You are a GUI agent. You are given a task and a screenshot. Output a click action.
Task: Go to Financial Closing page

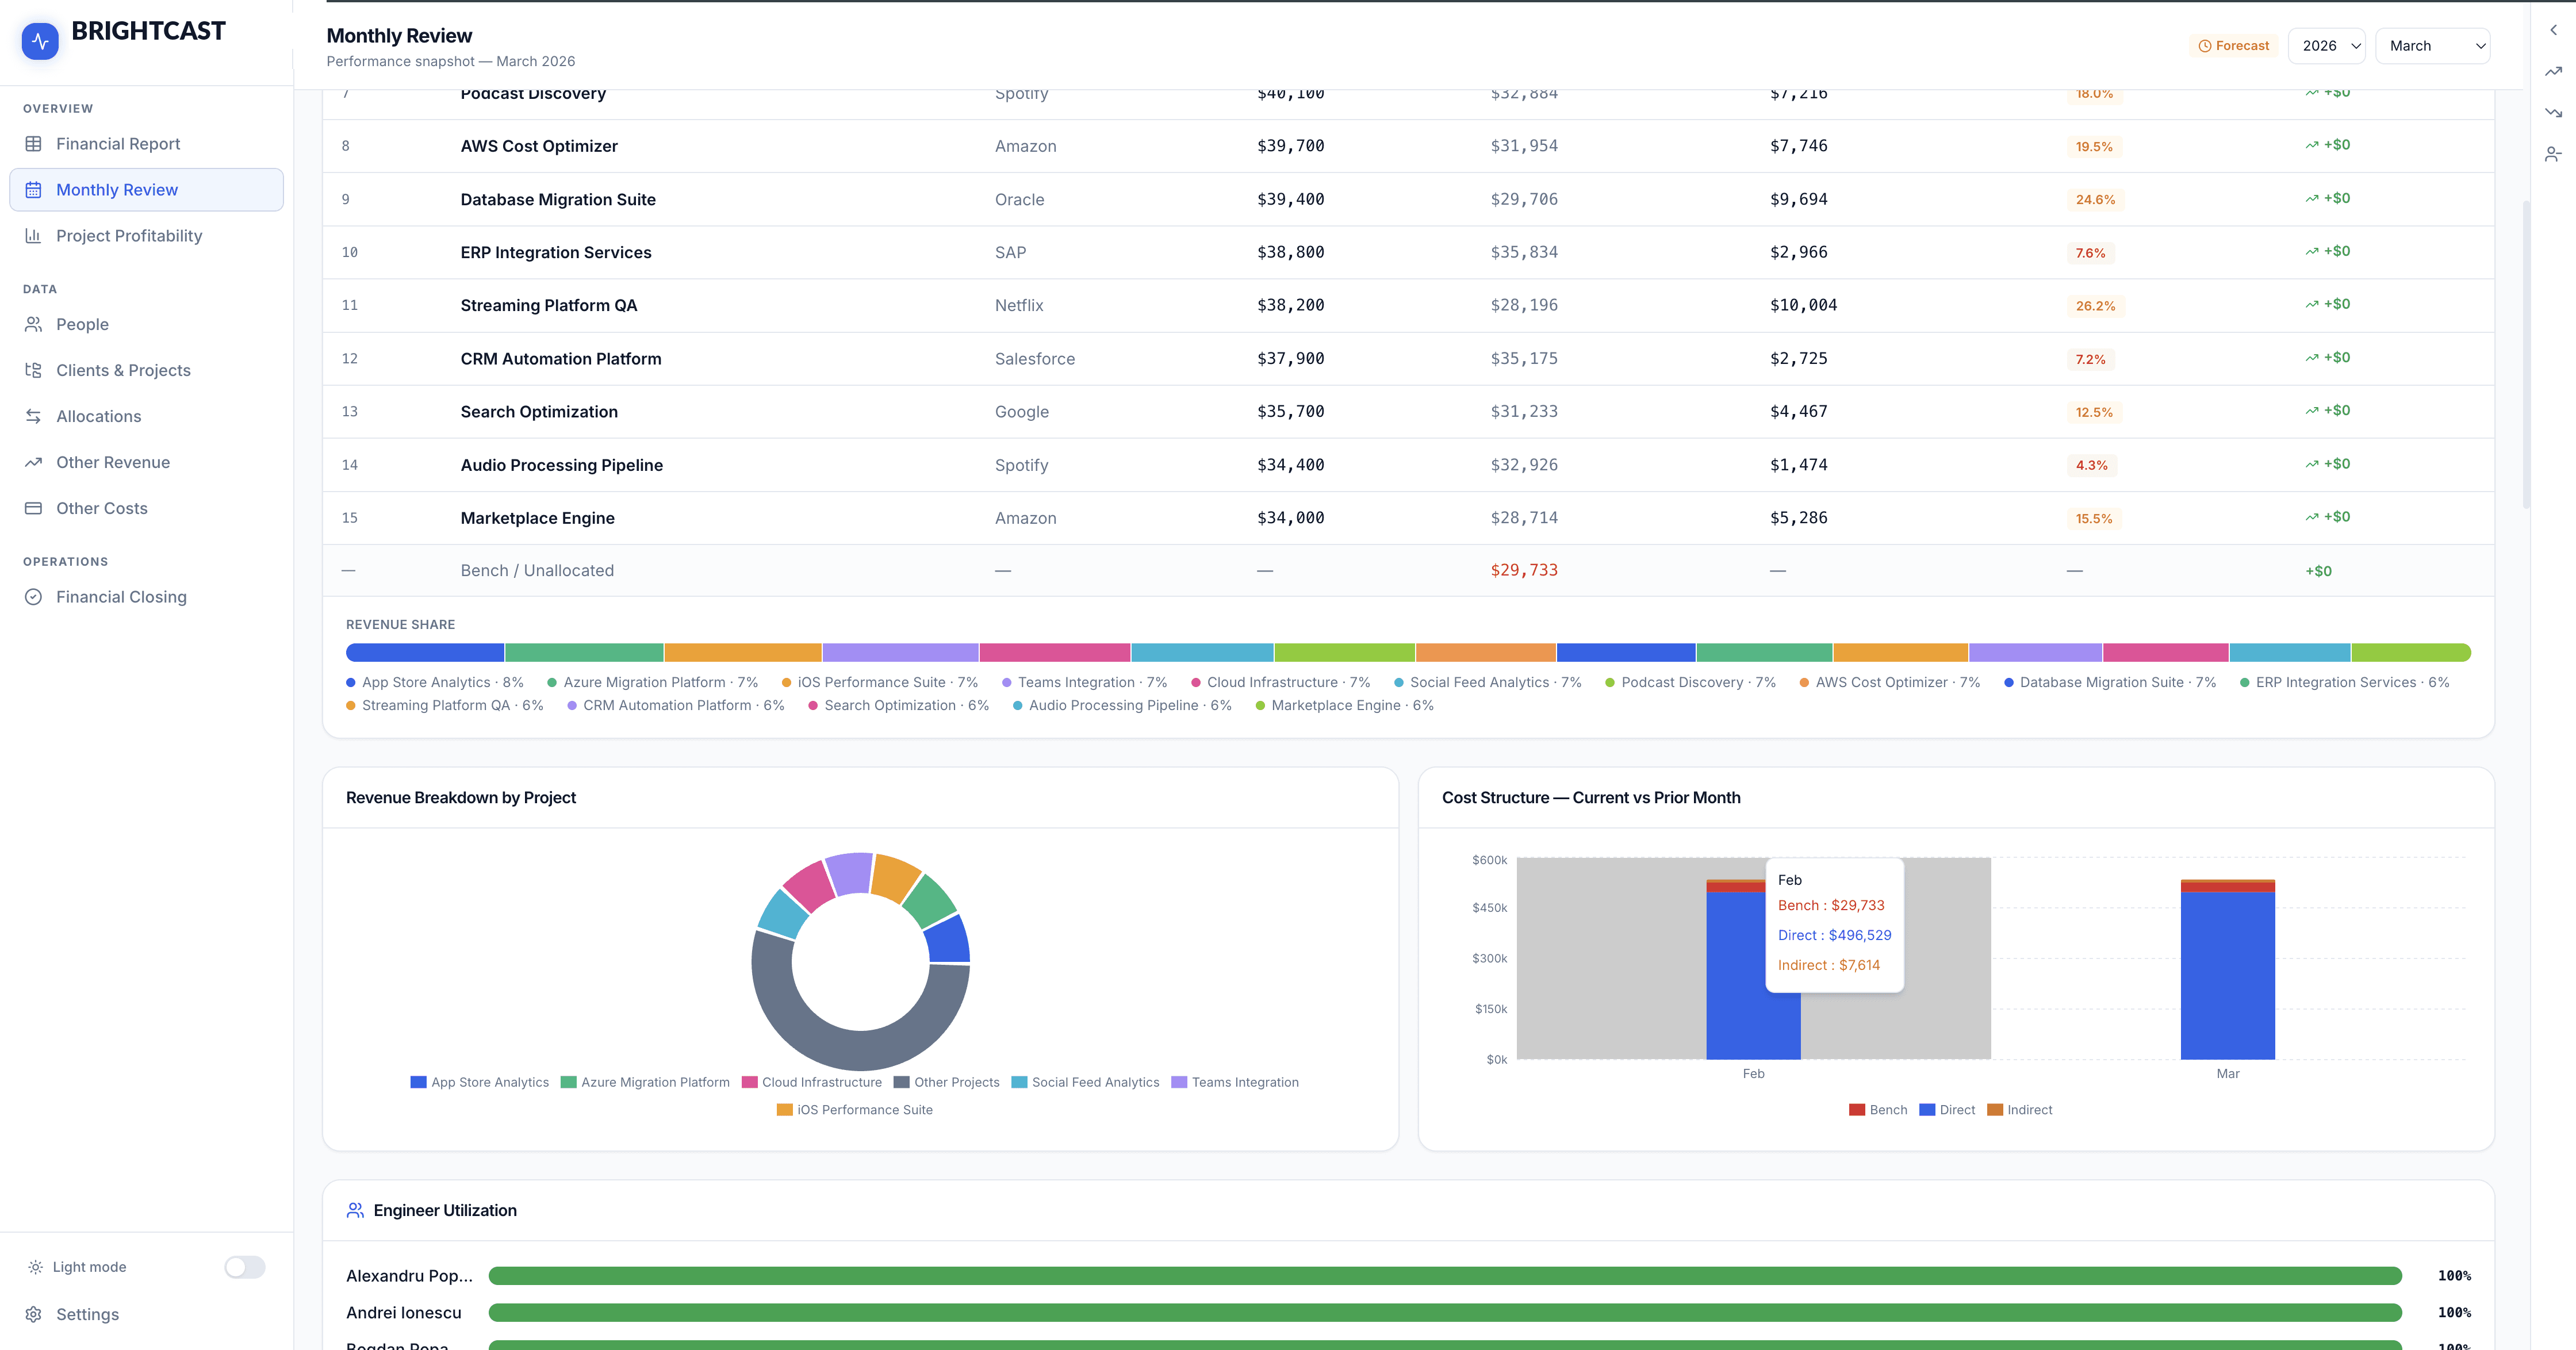[x=121, y=597]
